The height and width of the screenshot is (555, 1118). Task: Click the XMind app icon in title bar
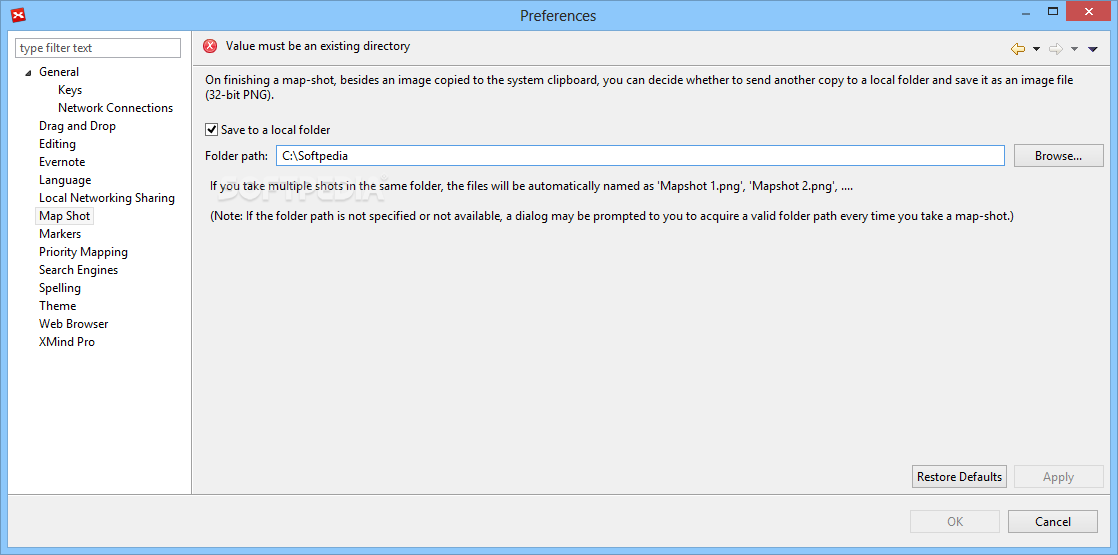coord(19,14)
